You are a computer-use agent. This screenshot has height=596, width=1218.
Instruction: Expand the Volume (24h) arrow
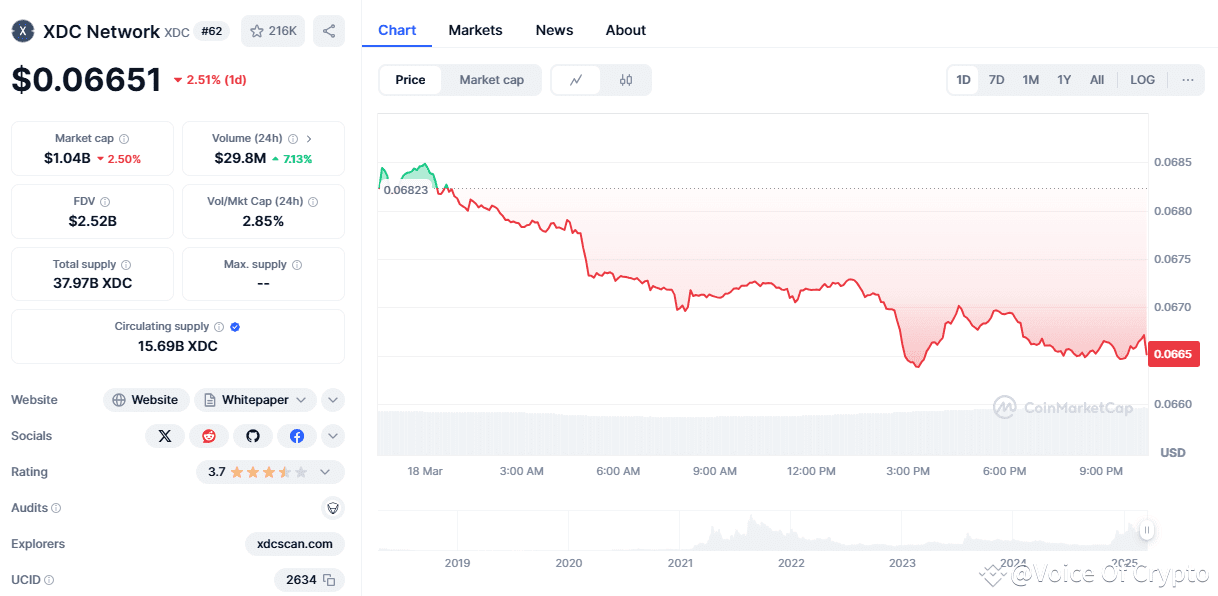(309, 139)
